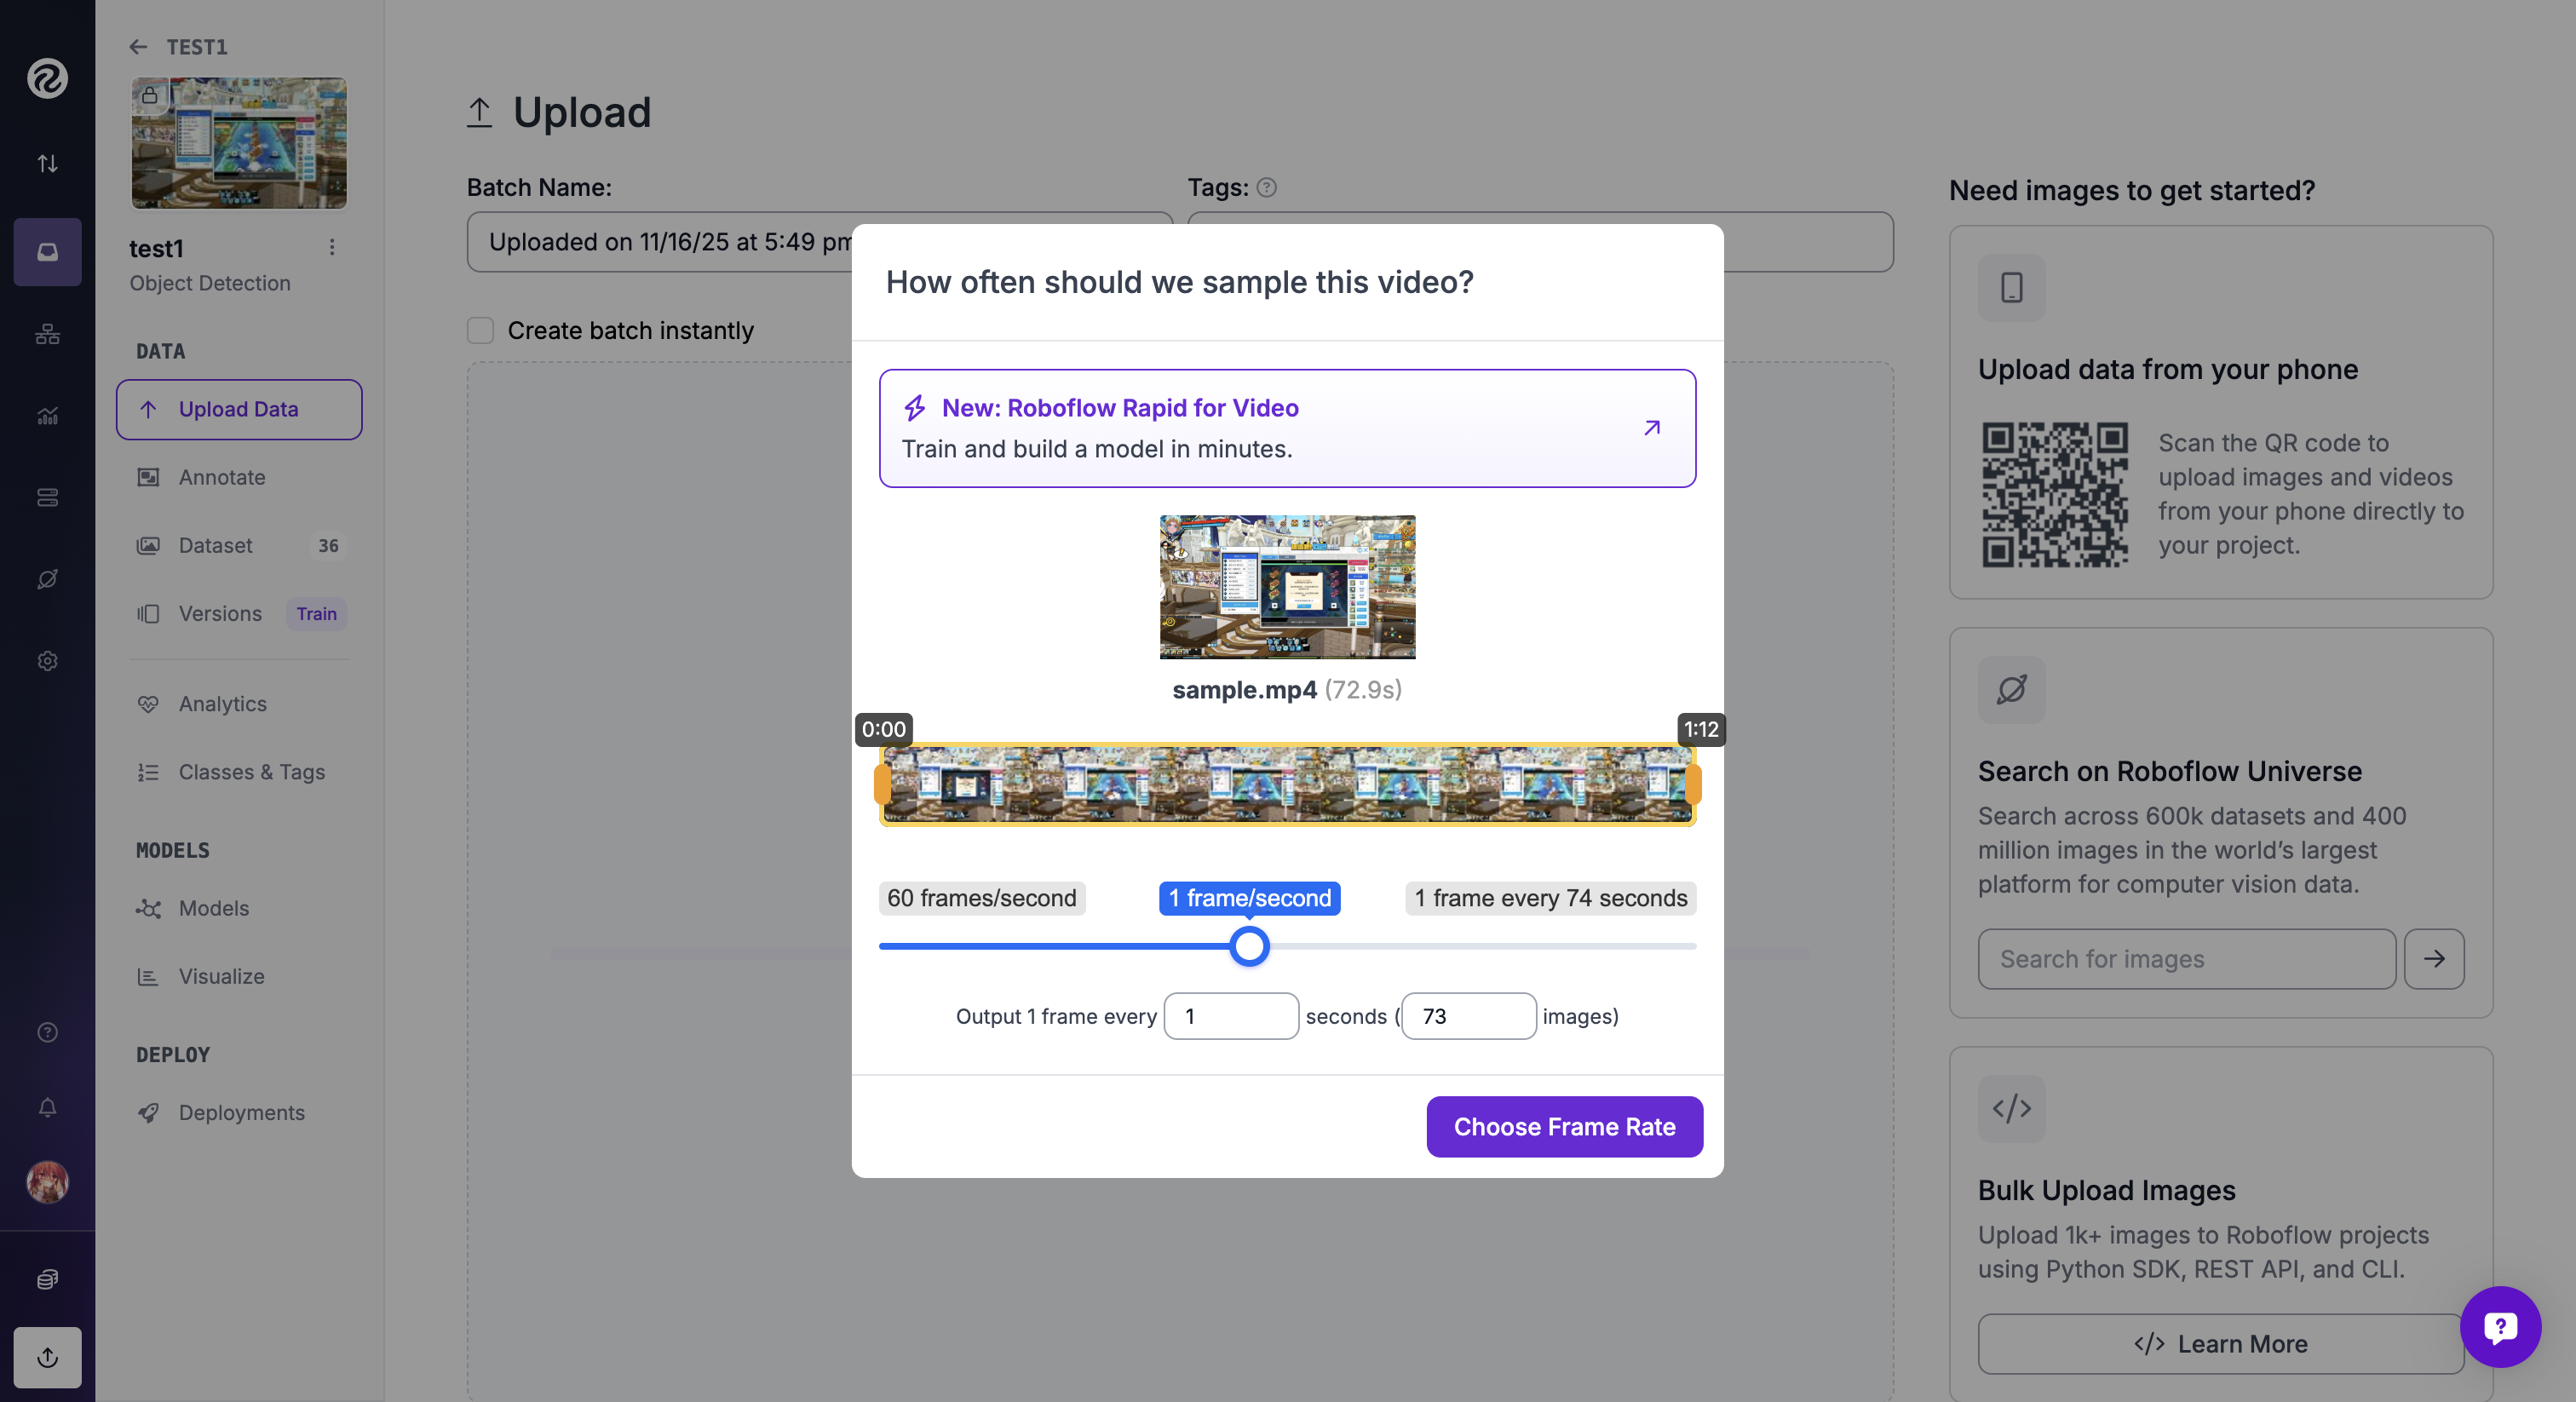Click the back arrow next to TEST1

pos(138,47)
